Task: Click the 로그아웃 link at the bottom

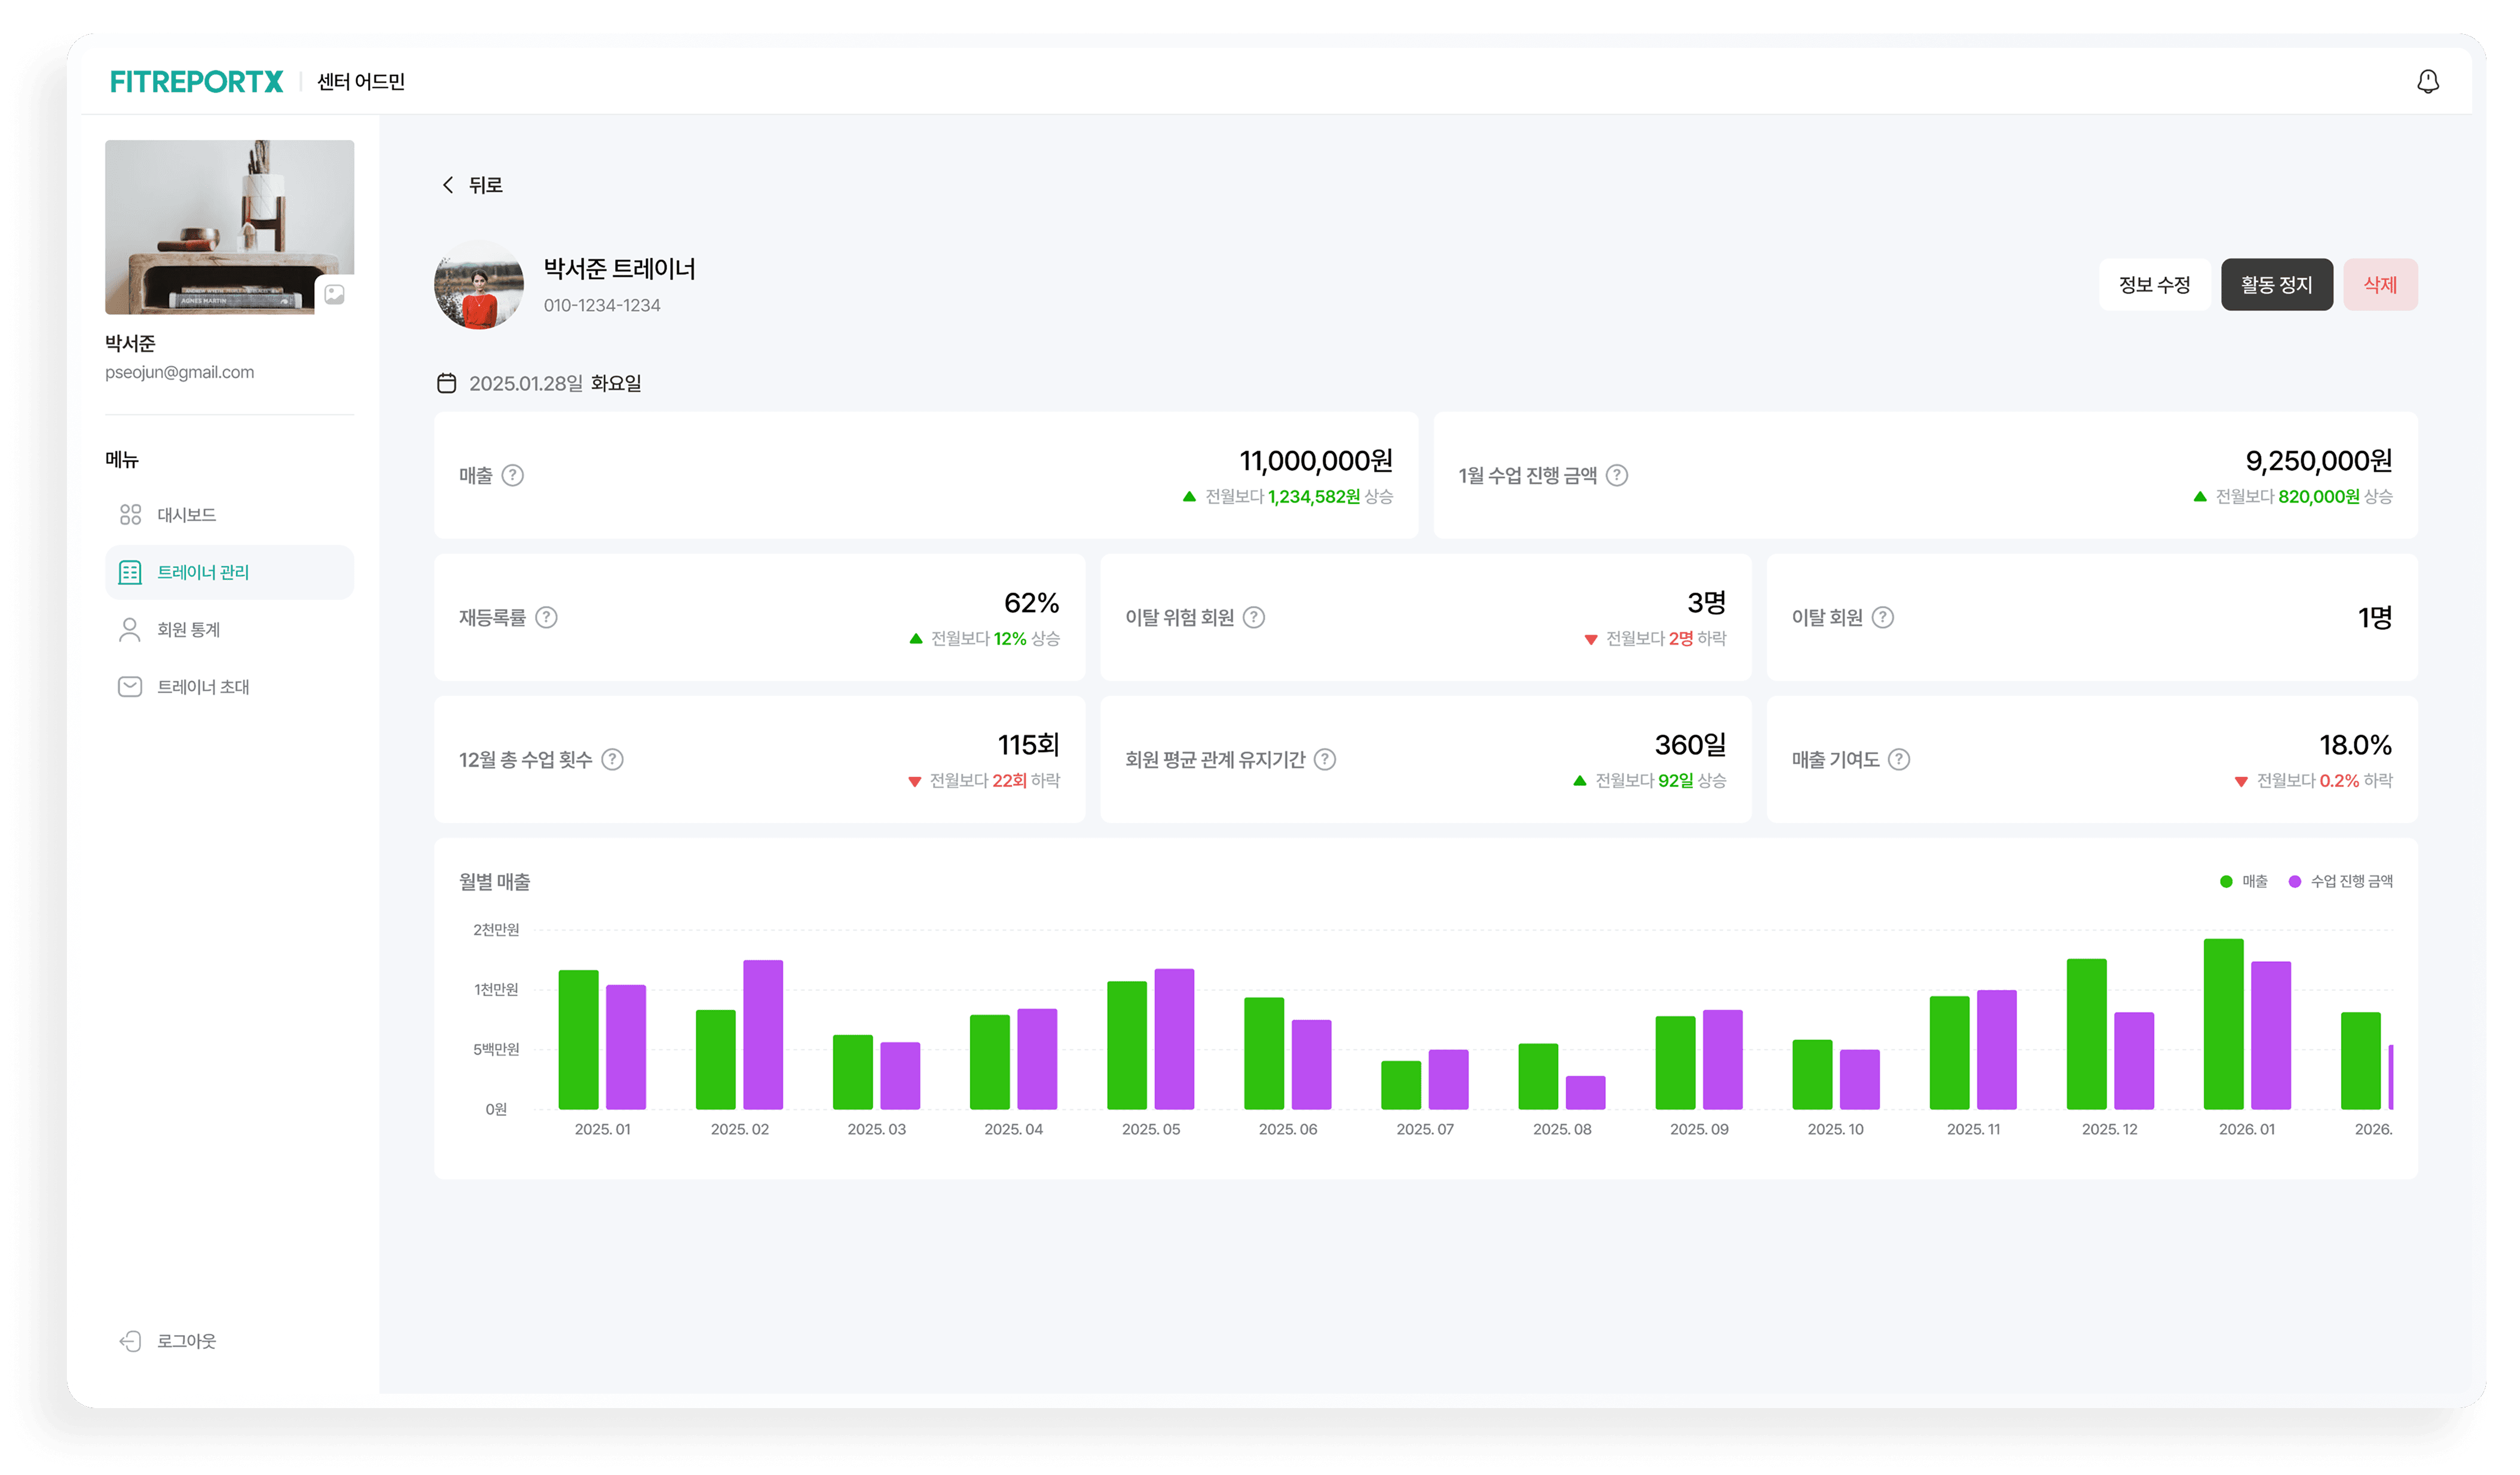Action: [186, 1341]
